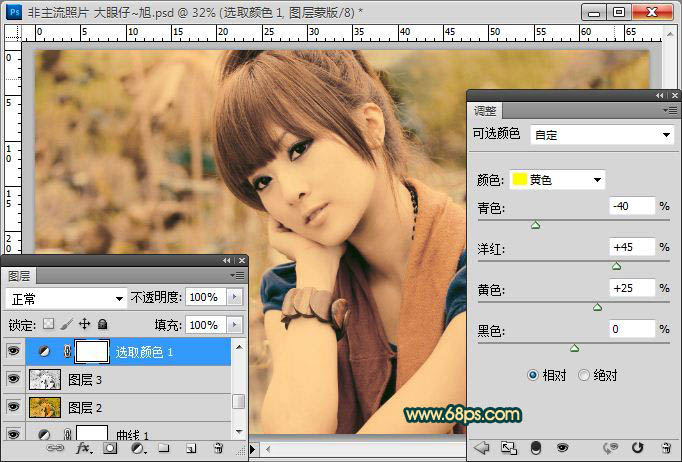Screen dimensions: 682x462
Task: Hide the 图层 3 layer
Action: click(x=13, y=379)
